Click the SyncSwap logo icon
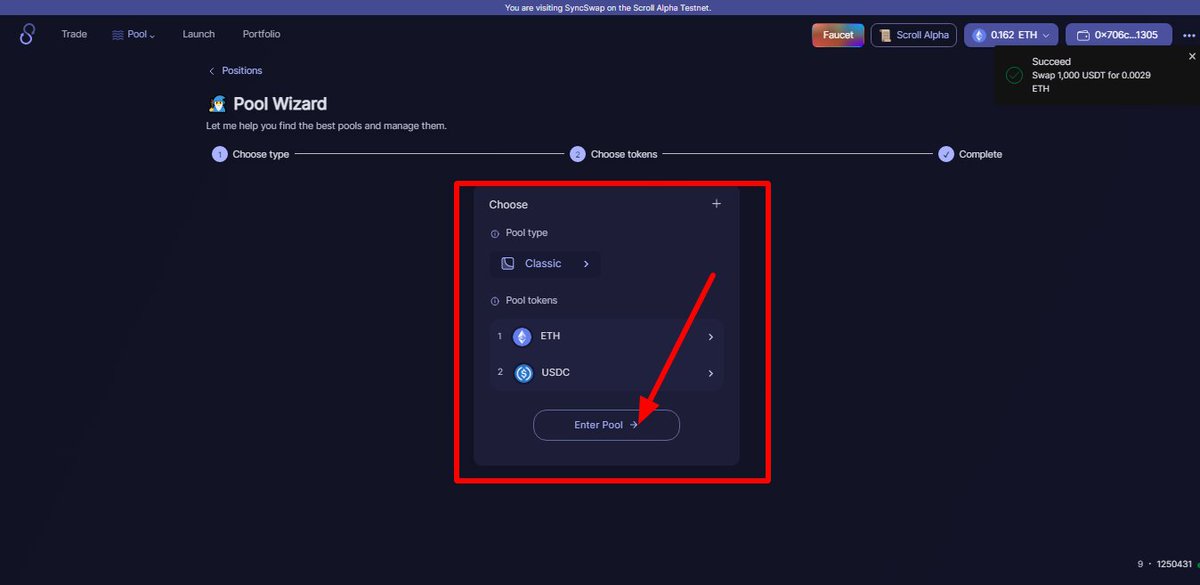The width and height of the screenshot is (1200, 585). [26, 33]
